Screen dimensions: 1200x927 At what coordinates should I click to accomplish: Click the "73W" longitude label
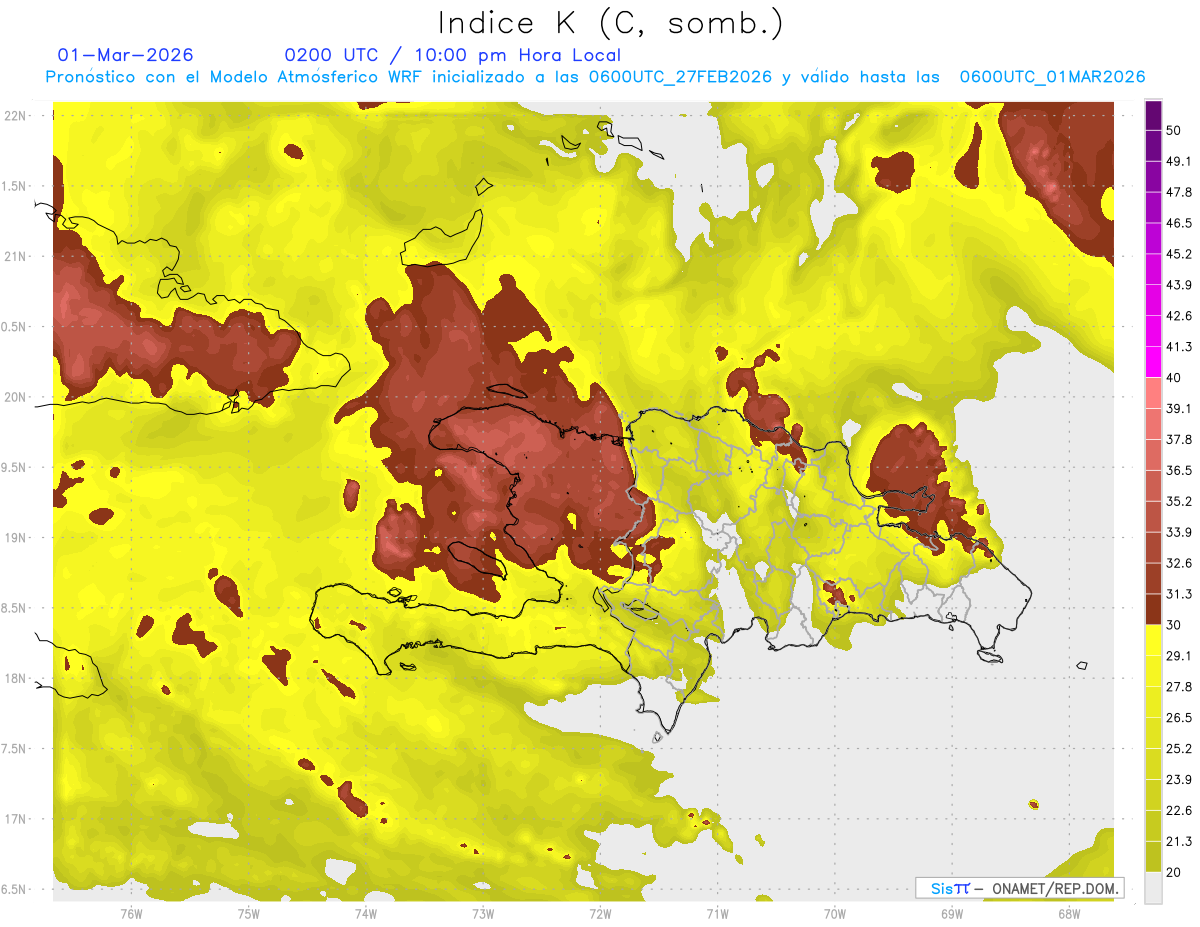[483, 913]
